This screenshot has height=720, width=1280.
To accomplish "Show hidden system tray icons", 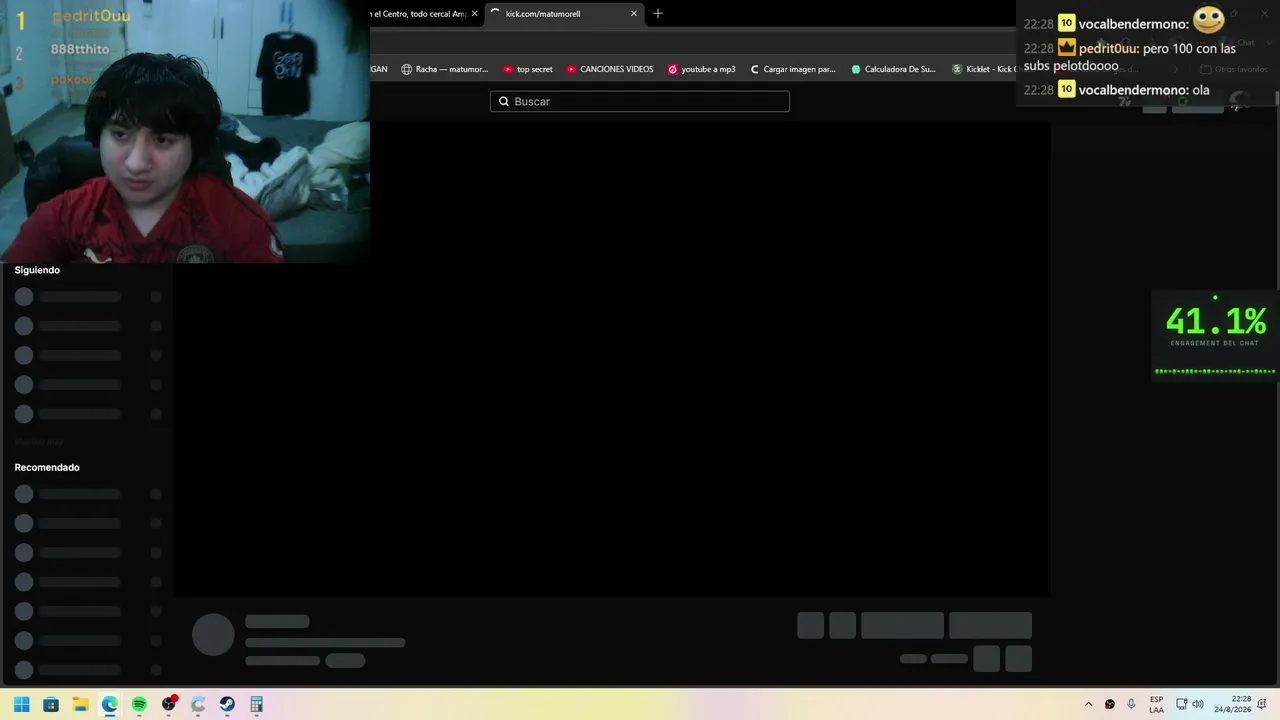I will 1088,704.
